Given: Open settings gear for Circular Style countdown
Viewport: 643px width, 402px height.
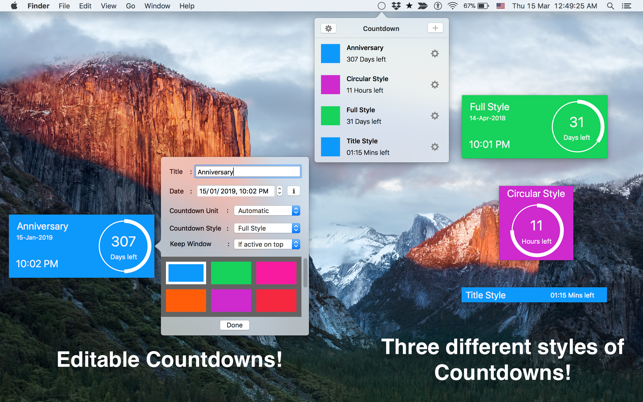Looking at the screenshot, I should [435, 85].
